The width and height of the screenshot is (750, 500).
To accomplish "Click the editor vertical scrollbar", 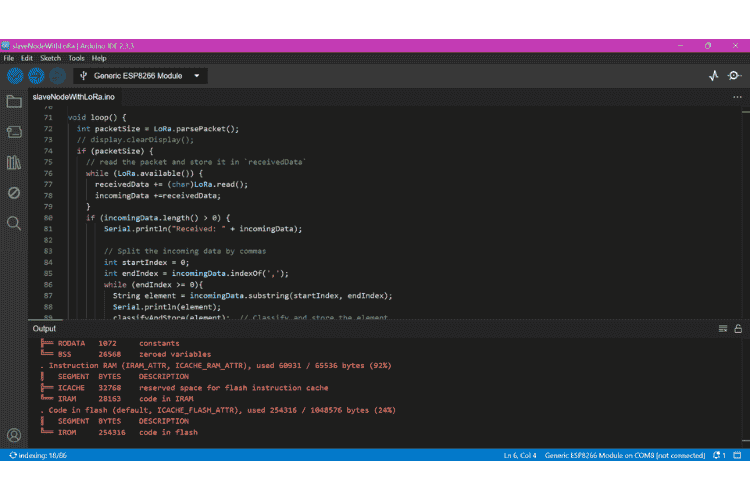I will point(746,212).
